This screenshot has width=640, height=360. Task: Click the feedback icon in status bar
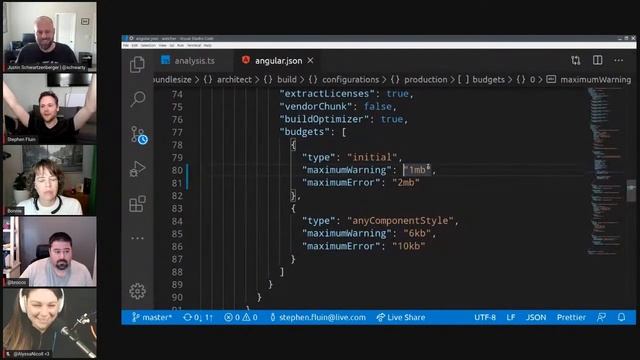tap(601, 317)
